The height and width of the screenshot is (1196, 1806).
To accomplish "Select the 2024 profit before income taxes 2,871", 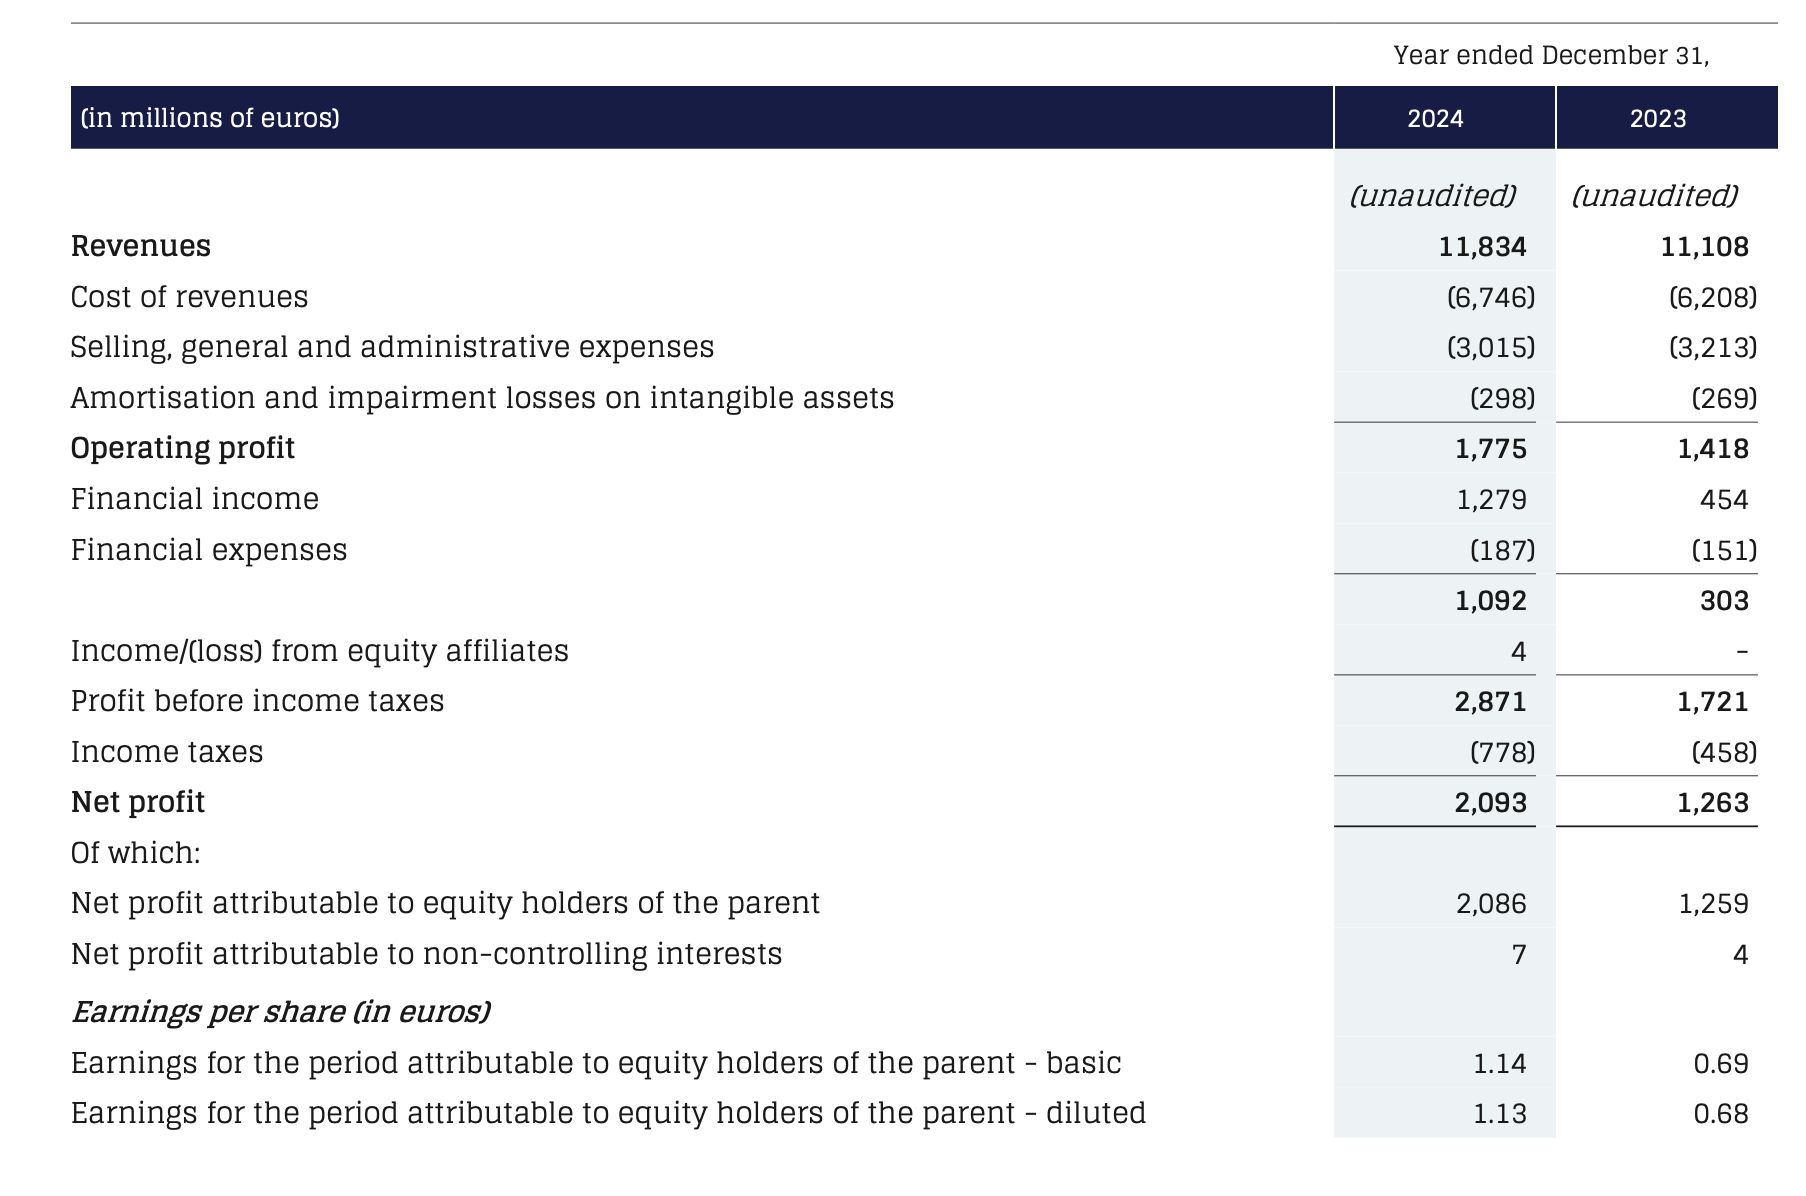I will click(x=1490, y=701).
